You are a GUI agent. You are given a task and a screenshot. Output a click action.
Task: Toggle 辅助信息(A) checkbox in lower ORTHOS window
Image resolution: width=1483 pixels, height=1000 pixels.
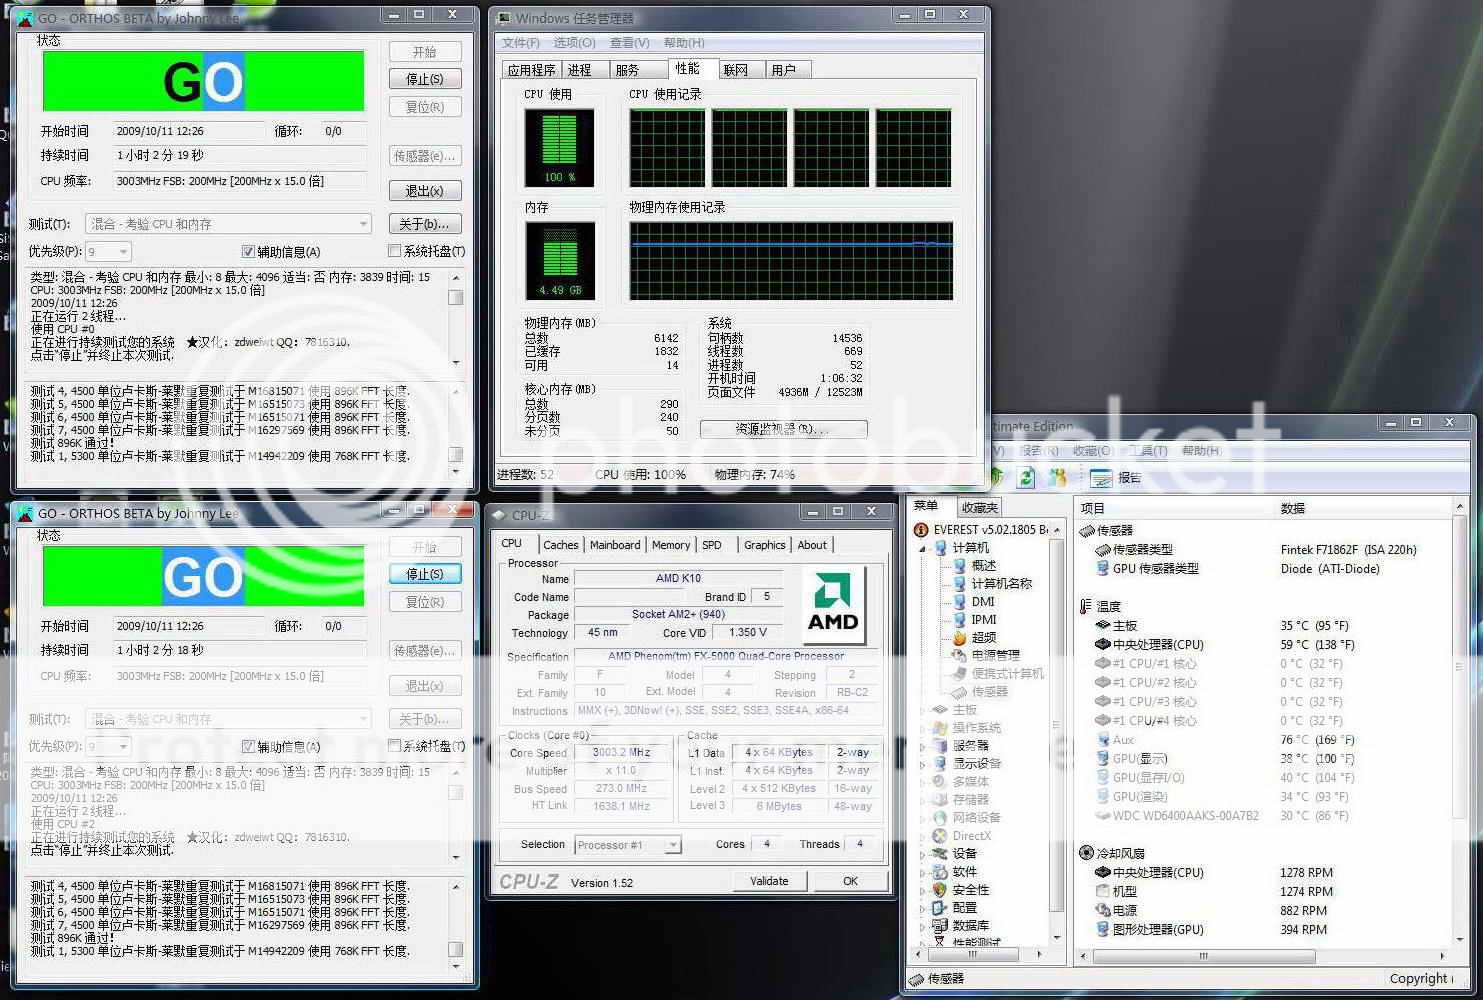pyautogui.click(x=248, y=747)
